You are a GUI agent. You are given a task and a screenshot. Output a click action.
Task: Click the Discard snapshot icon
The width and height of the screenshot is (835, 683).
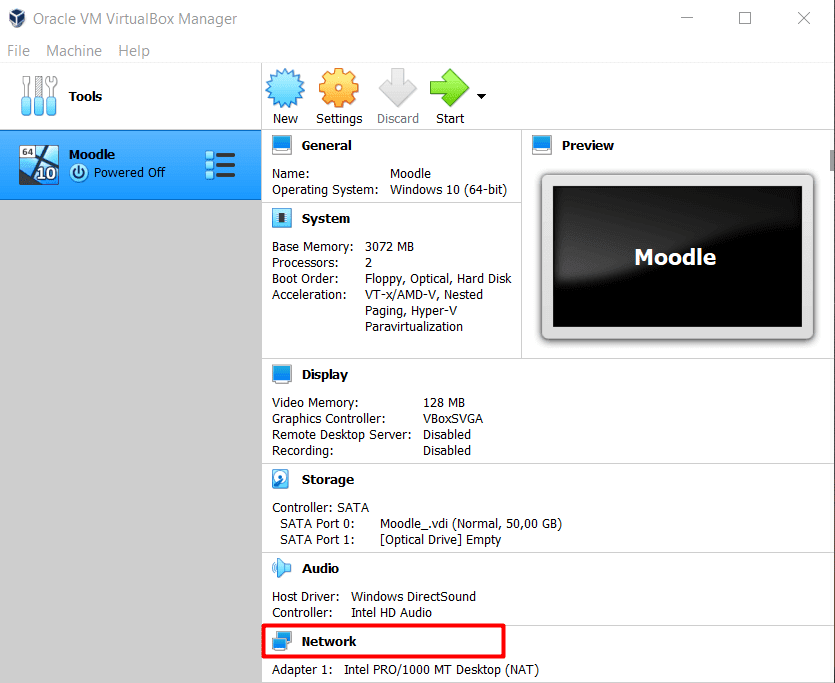point(397,88)
